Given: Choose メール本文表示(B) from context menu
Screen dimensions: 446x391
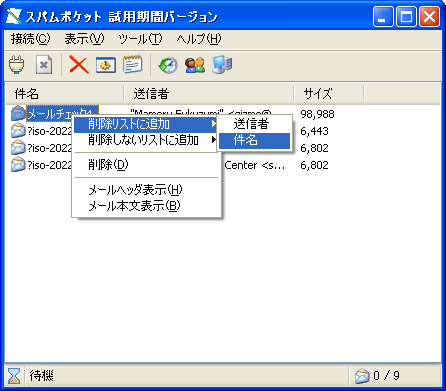Looking at the screenshot, I should pyautogui.click(x=146, y=206).
